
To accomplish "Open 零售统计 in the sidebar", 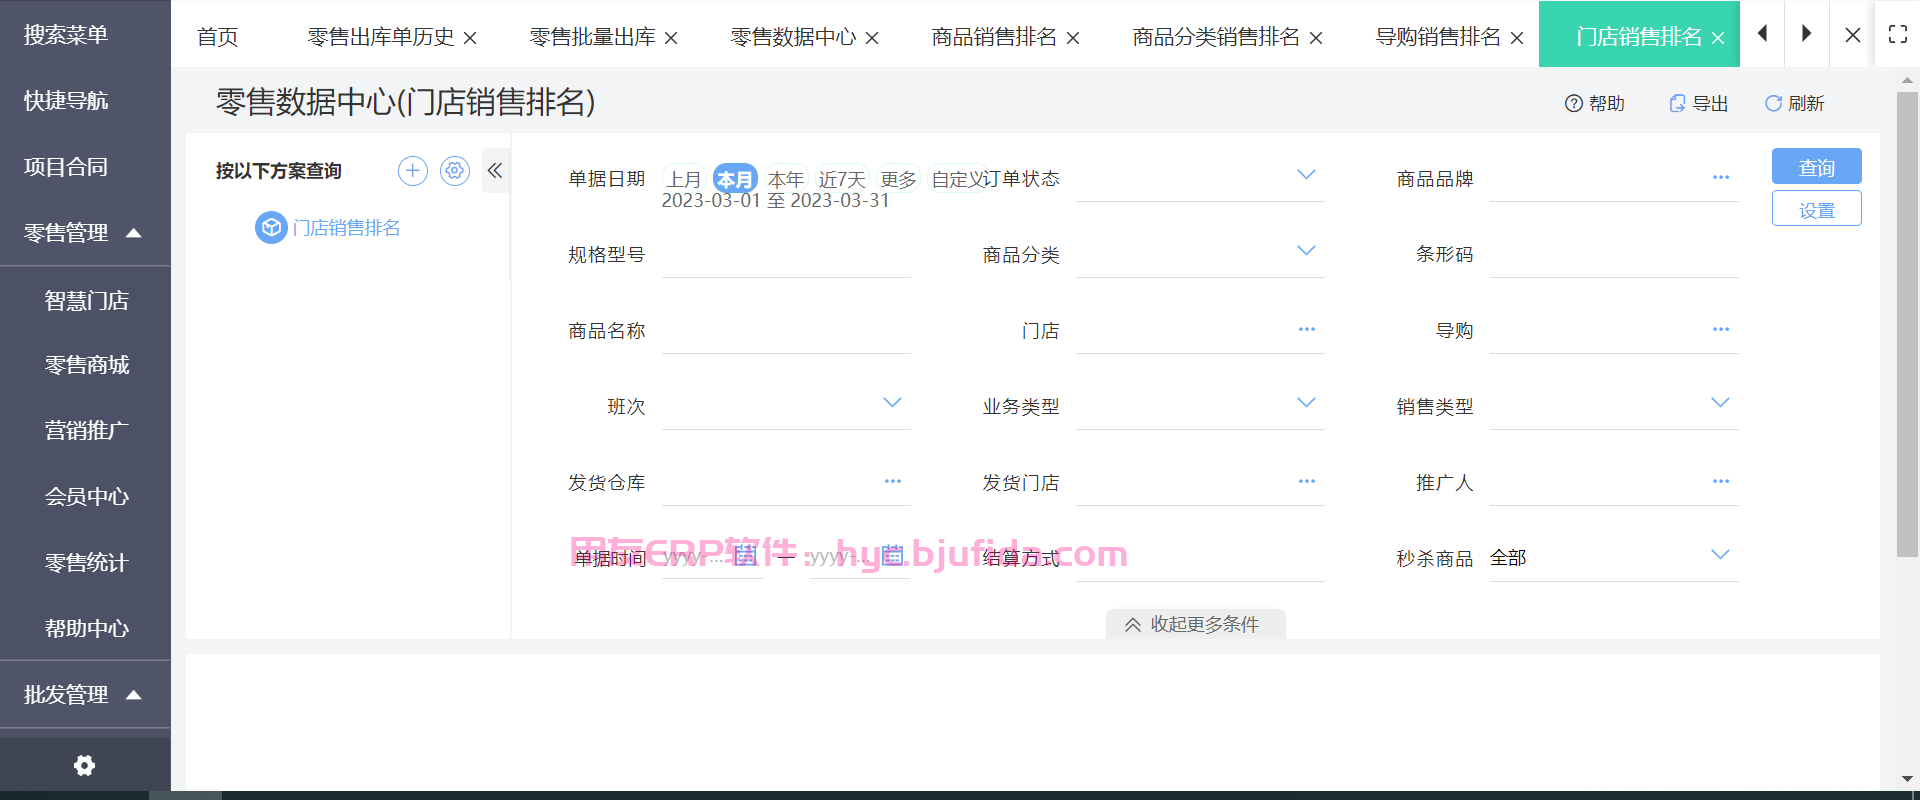I will coord(87,563).
